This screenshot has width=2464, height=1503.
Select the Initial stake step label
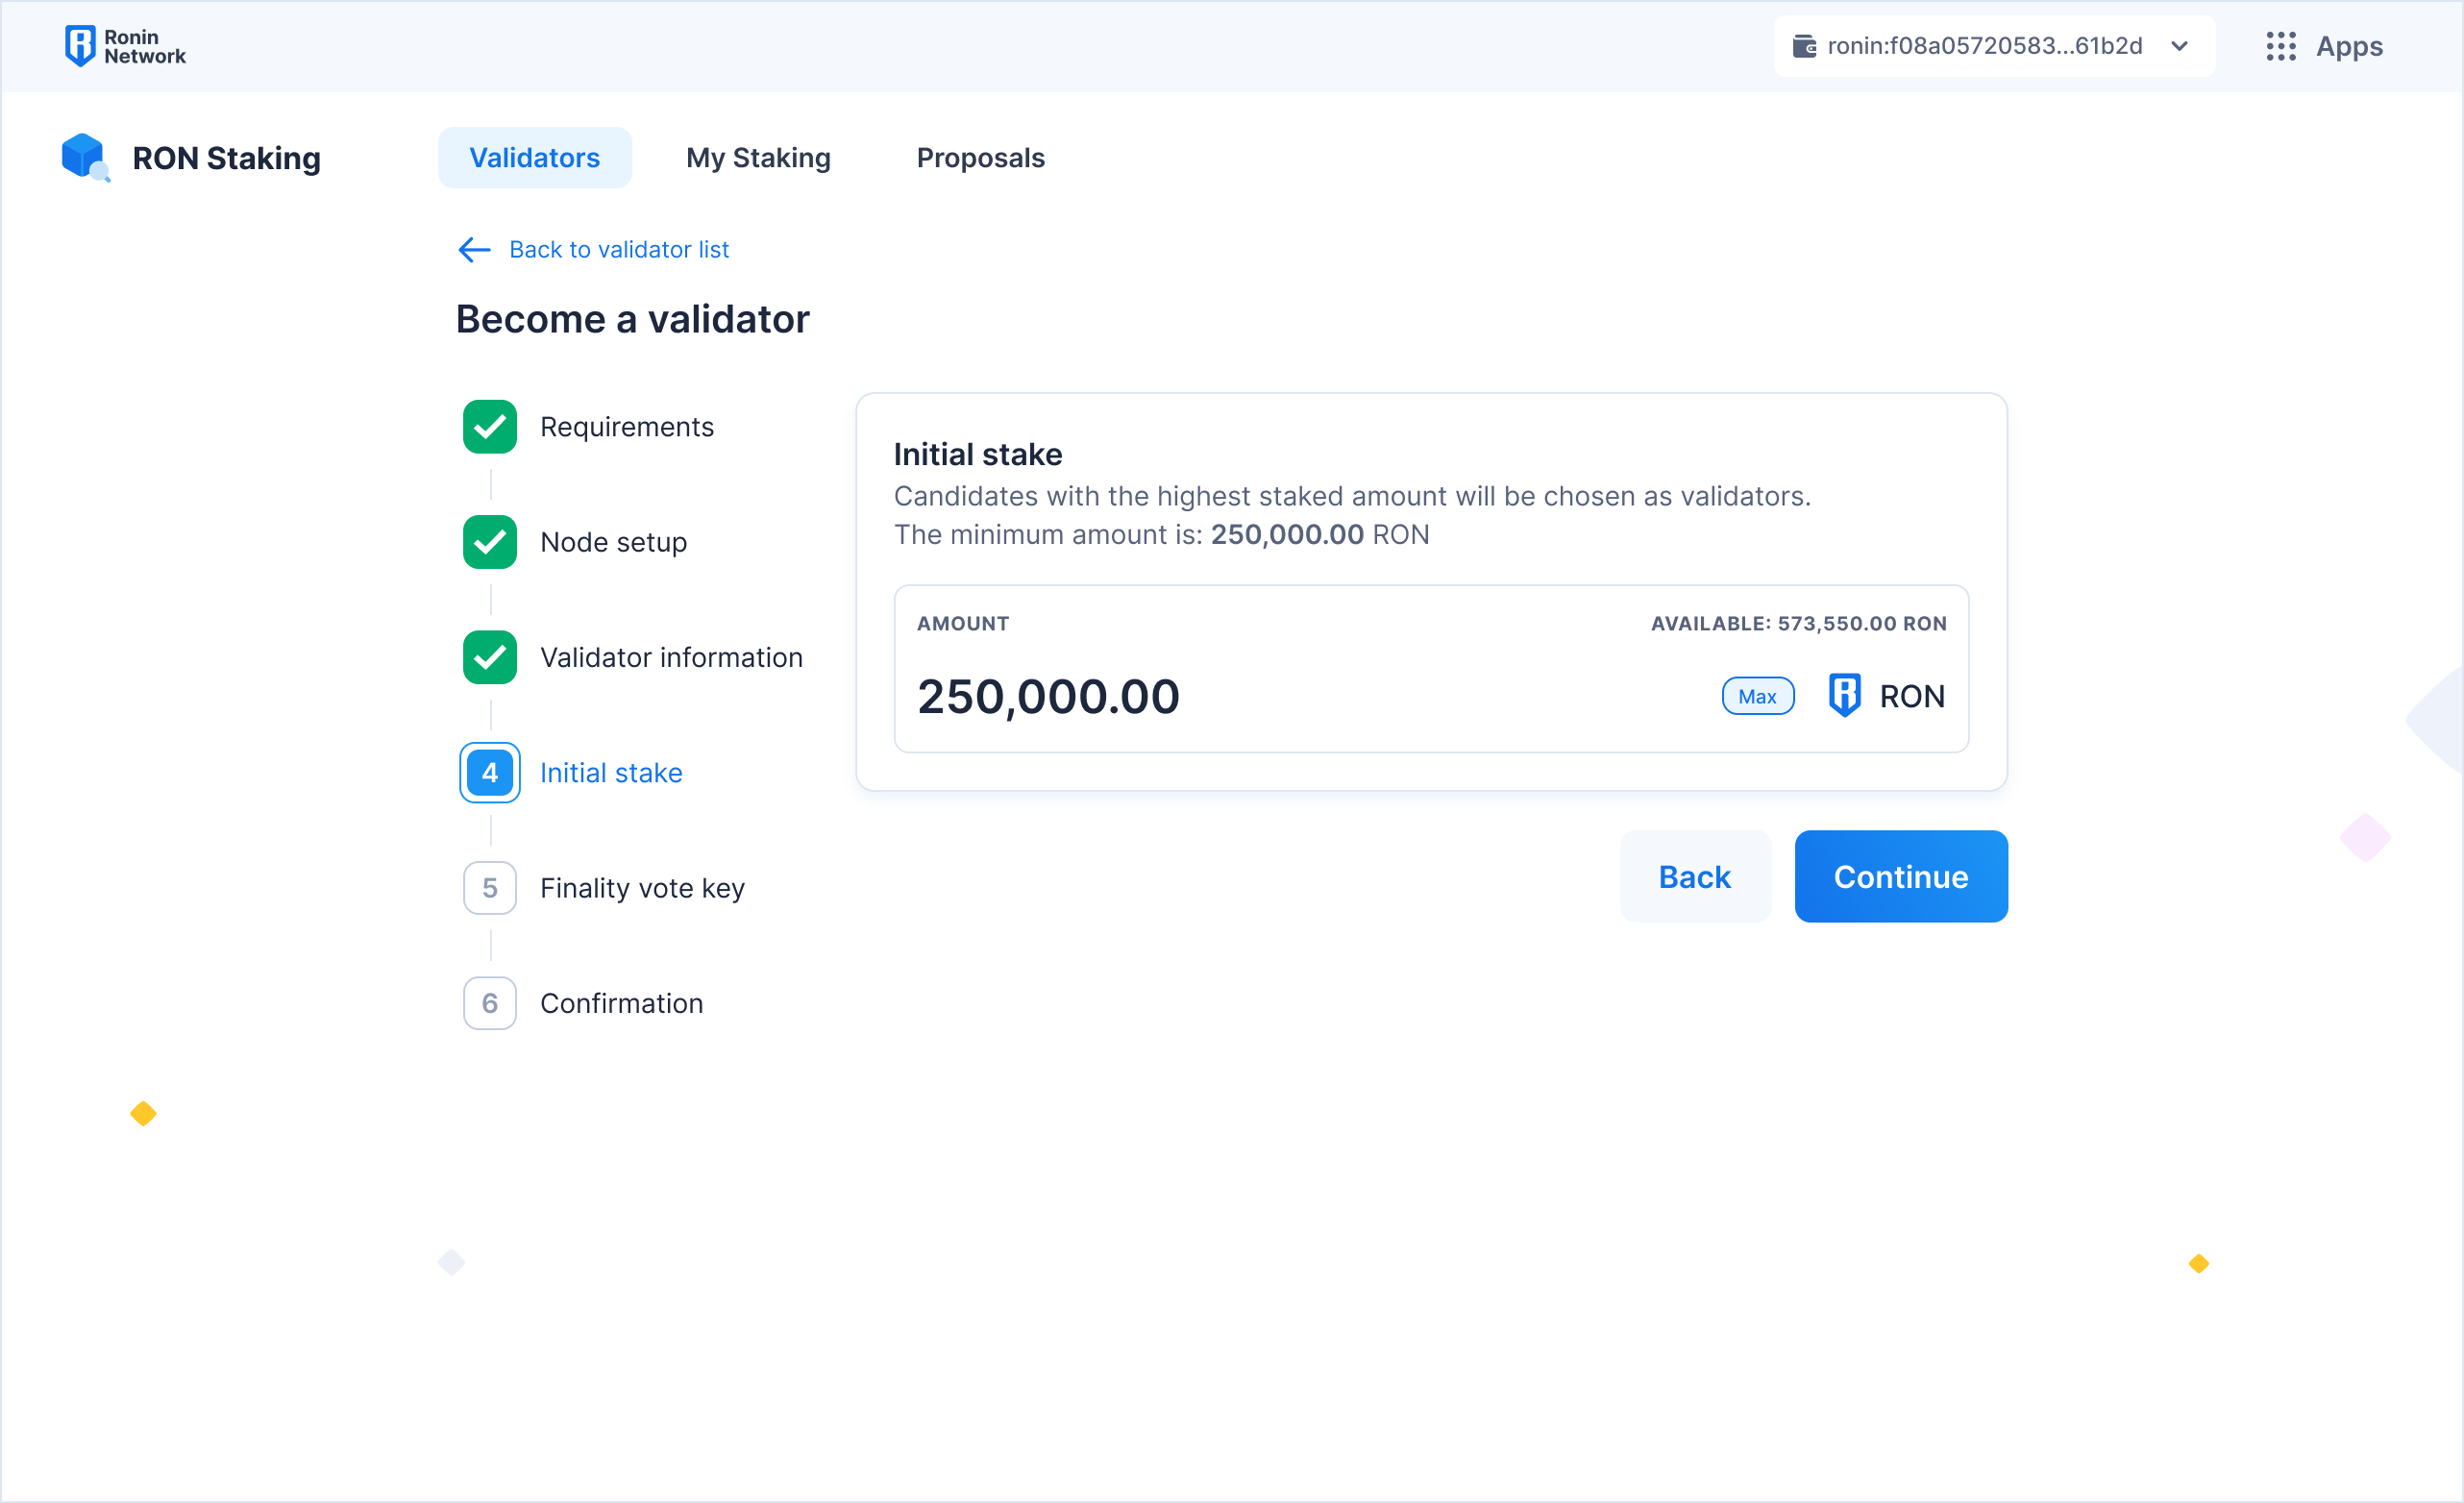tap(612, 772)
